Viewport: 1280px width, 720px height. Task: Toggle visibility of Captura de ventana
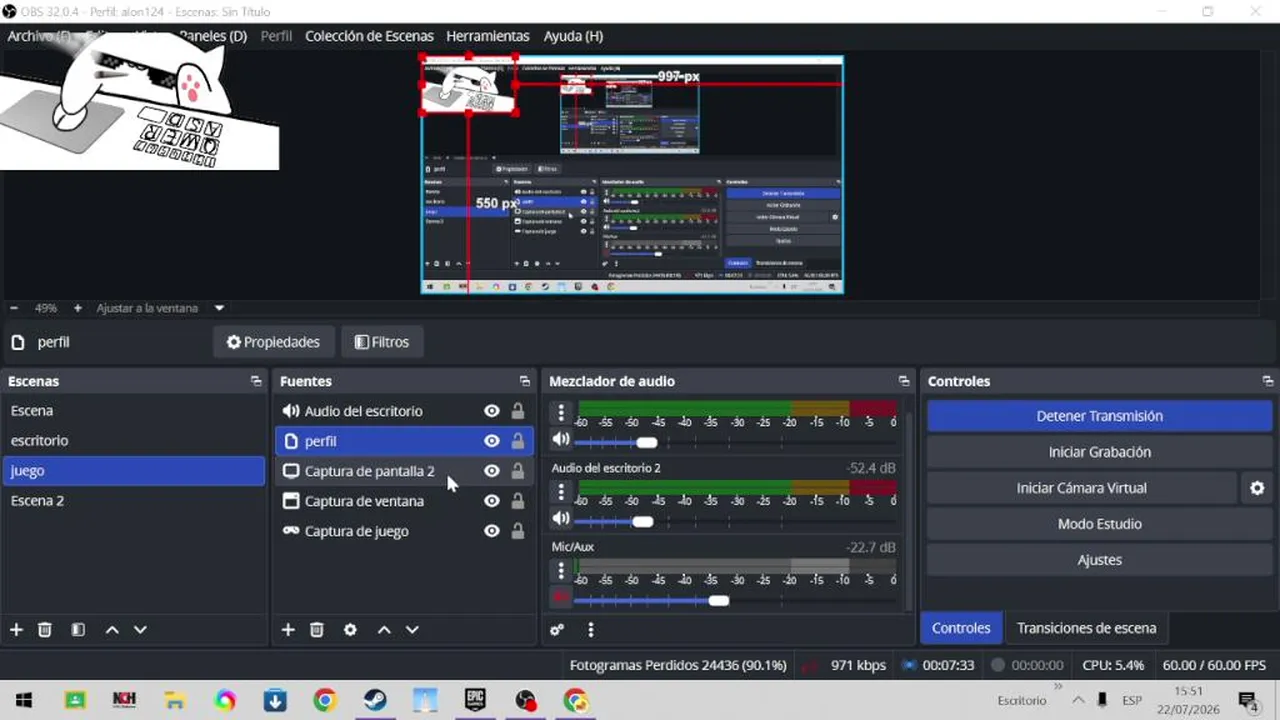pyautogui.click(x=491, y=501)
